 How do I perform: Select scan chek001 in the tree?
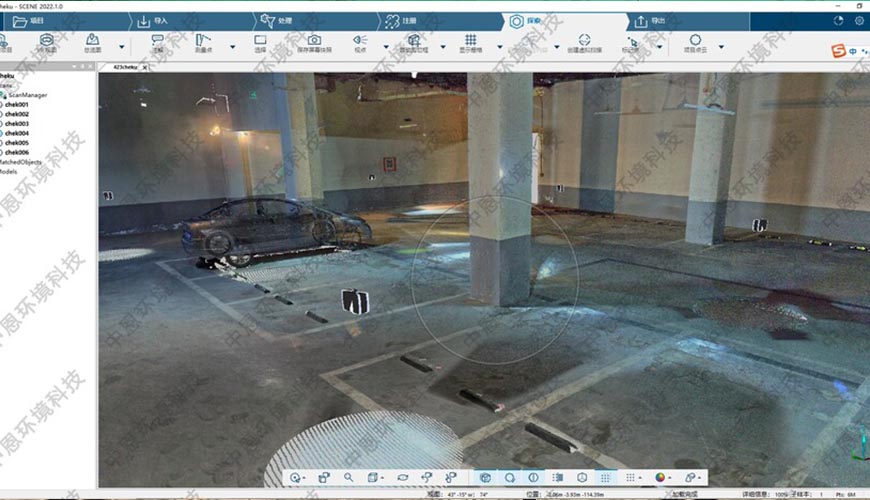pyautogui.click(x=17, y=104)
